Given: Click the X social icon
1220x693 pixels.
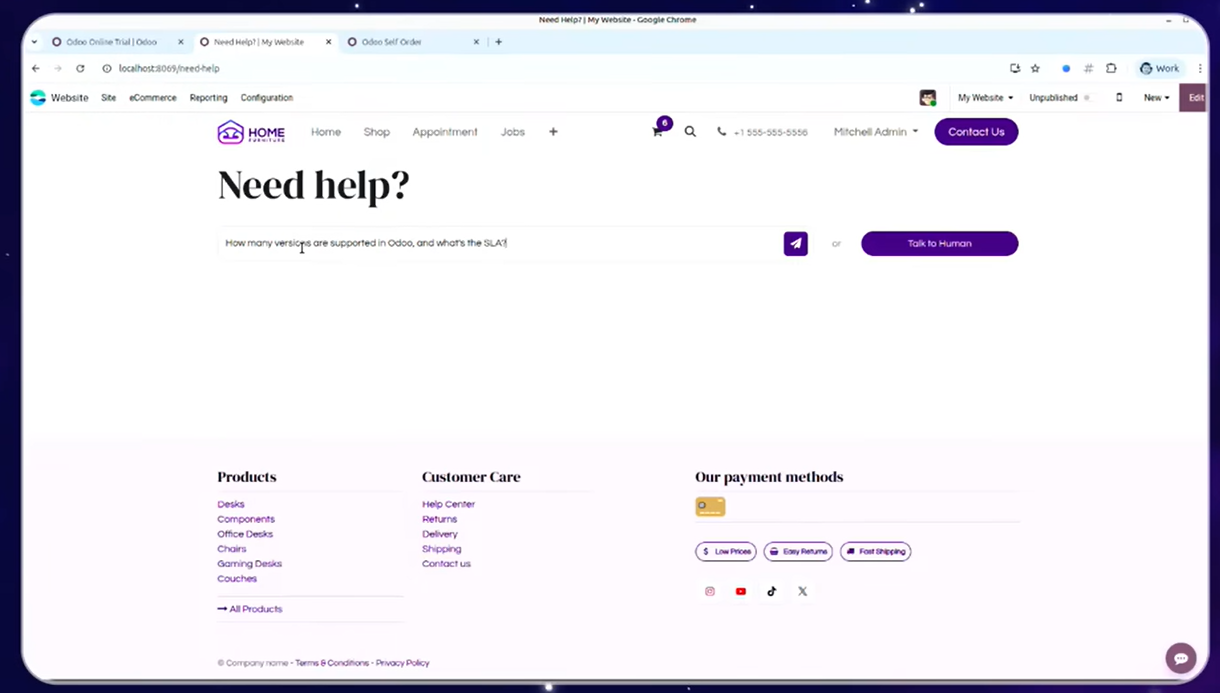Looking at the screenshot, I should point(802,591).
